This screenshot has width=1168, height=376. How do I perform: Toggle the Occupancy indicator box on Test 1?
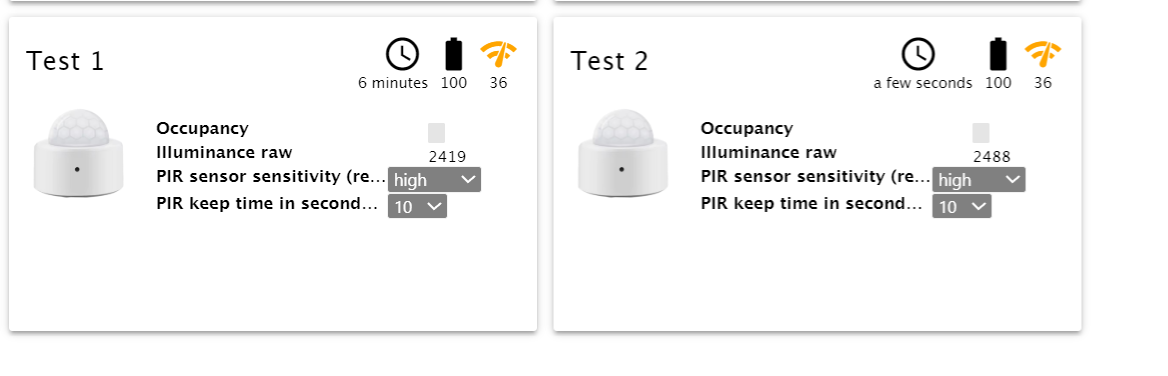[x=437, y=133]
